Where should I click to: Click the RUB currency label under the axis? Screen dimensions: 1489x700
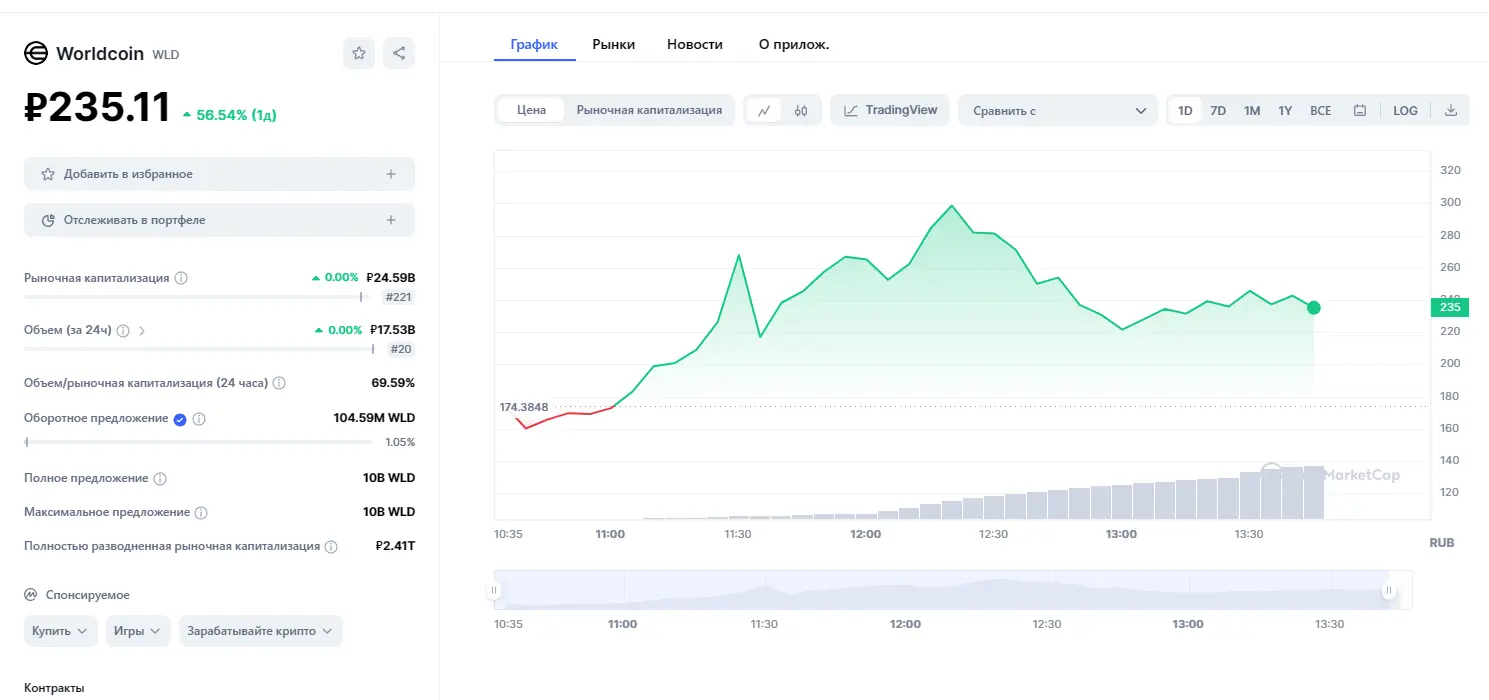(x=1442, y=542)
